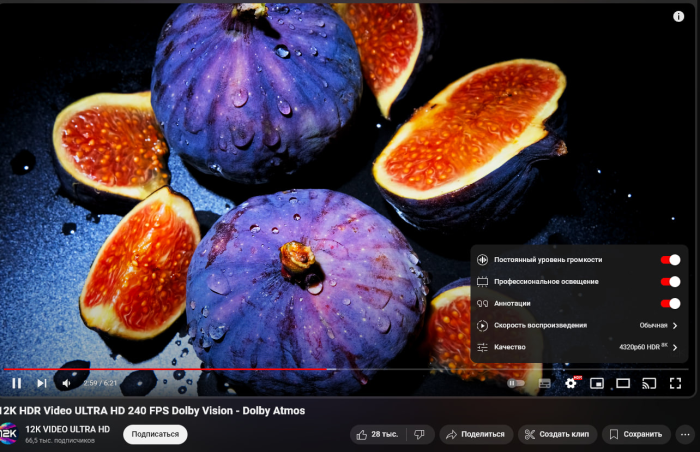Cast video to a TV
This screenshot has width=700, height=452.
[649, 383]
